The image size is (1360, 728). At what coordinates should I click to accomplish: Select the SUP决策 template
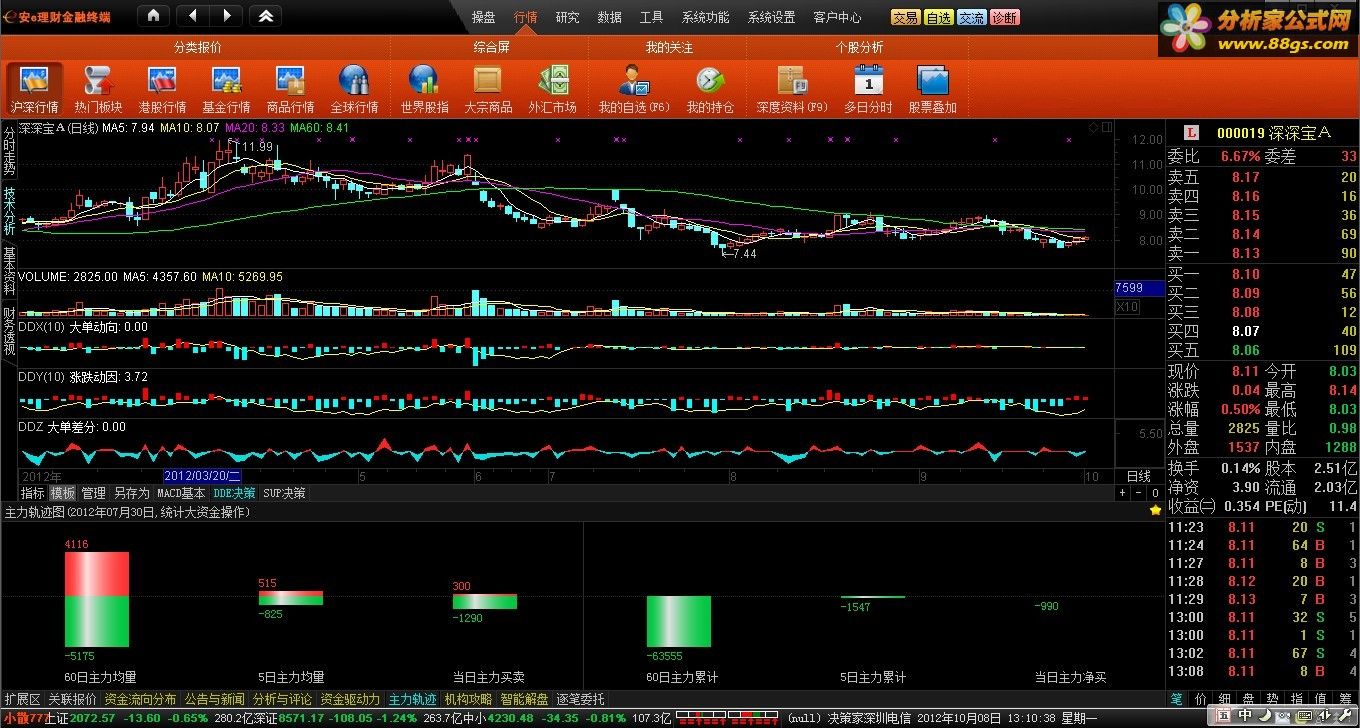tap(285, 493)
